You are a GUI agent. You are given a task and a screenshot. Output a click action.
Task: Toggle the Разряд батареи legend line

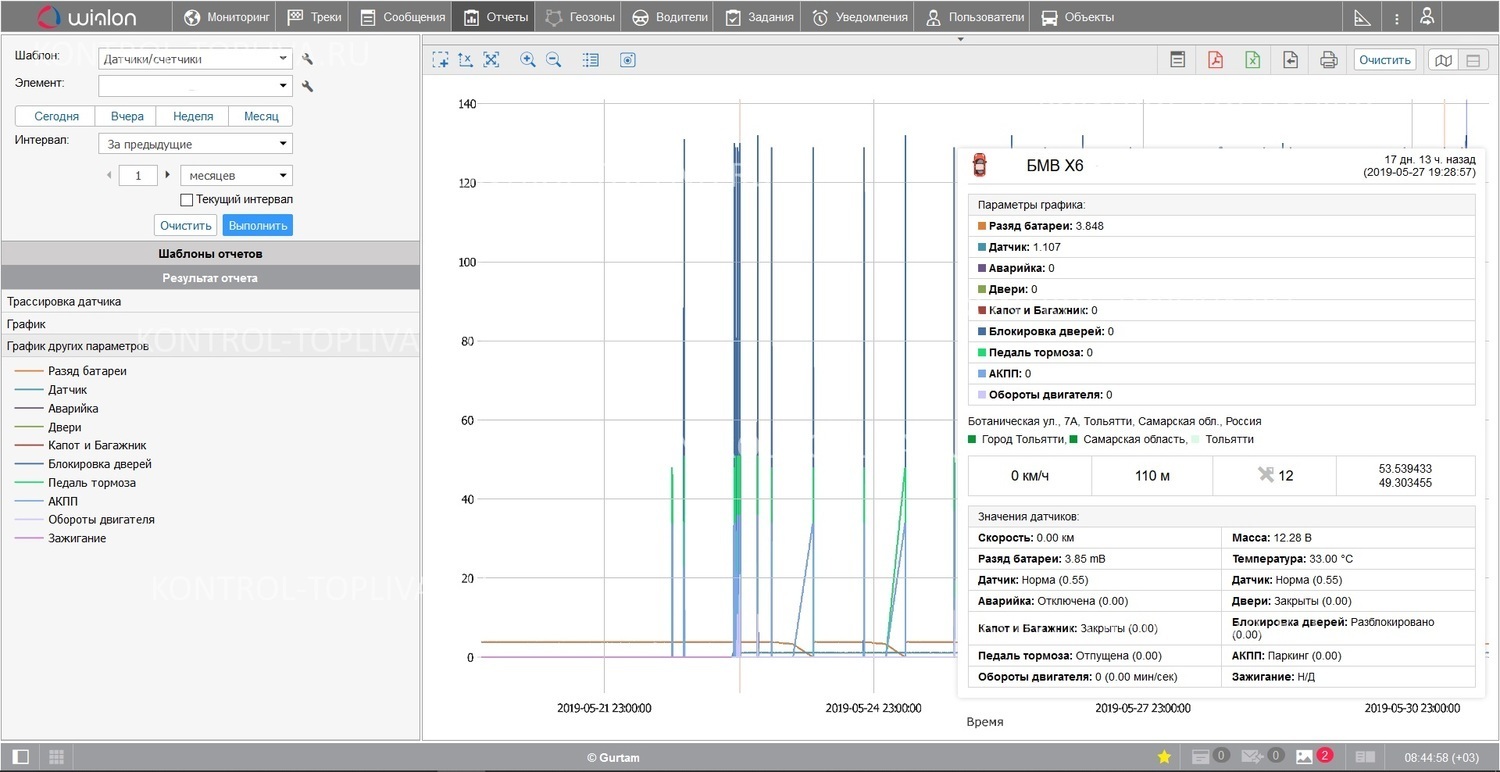[71, 371]
